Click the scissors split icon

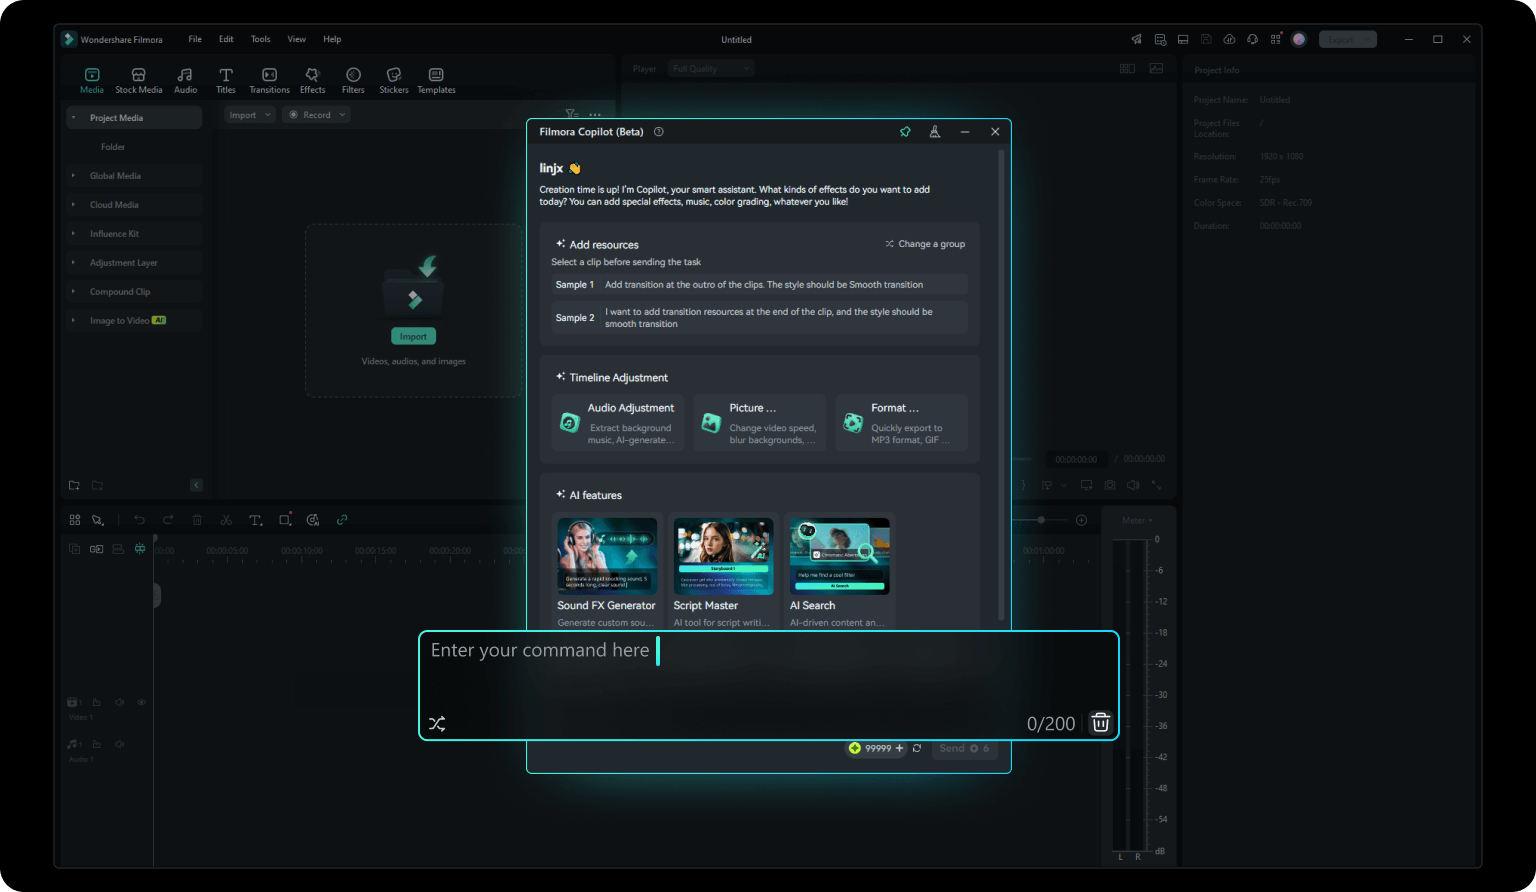tap(226, 520)
